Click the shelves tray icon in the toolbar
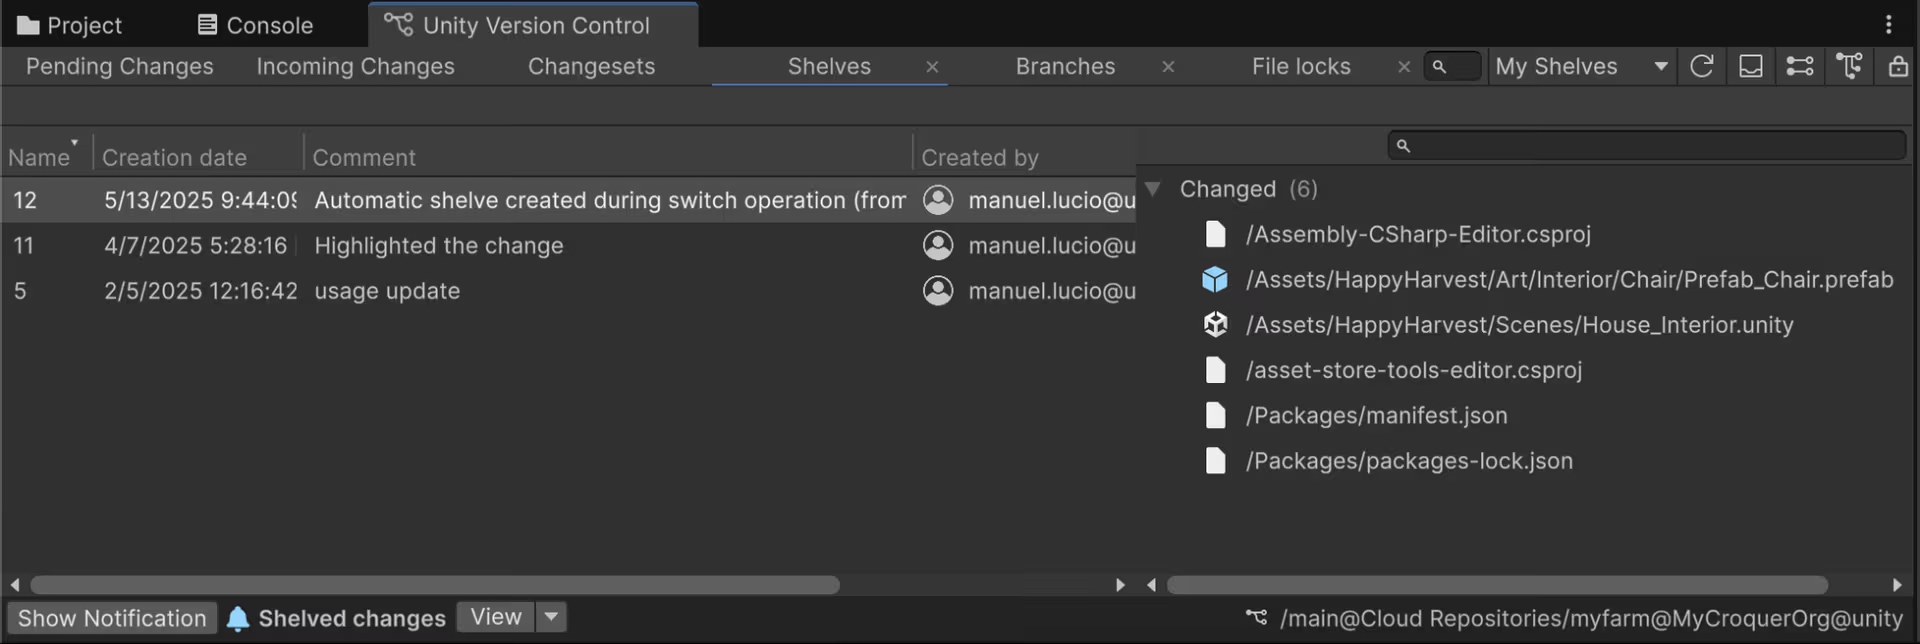Screen dimensions: 1920x644 point(1750,66)
